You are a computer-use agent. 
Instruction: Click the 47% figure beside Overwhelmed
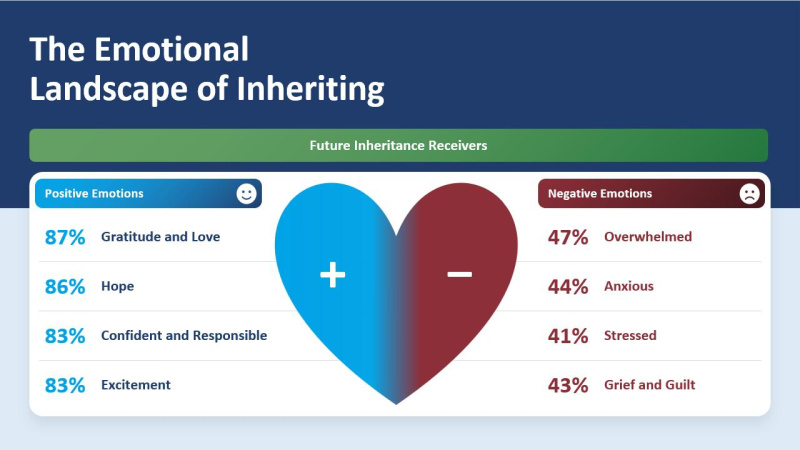coord(568,237)
